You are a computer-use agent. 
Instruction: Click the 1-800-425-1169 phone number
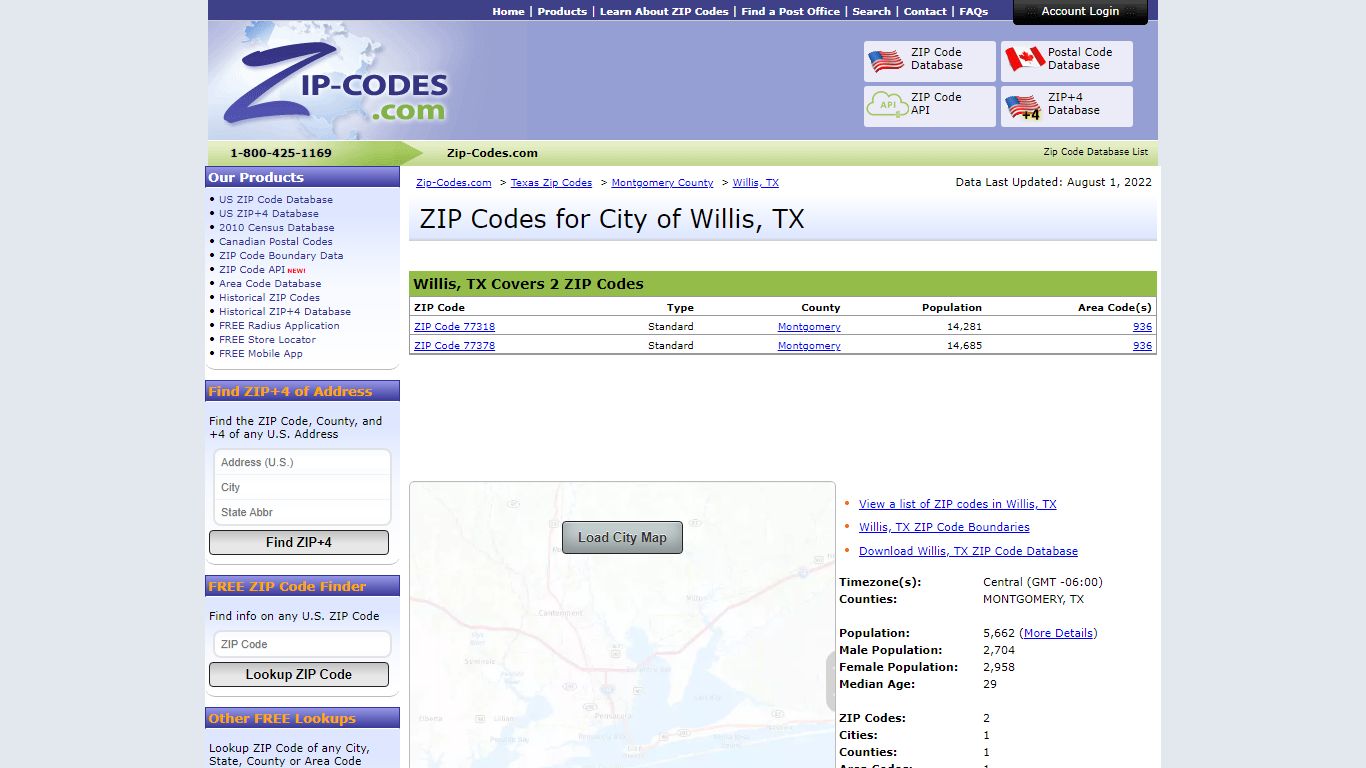281,153
